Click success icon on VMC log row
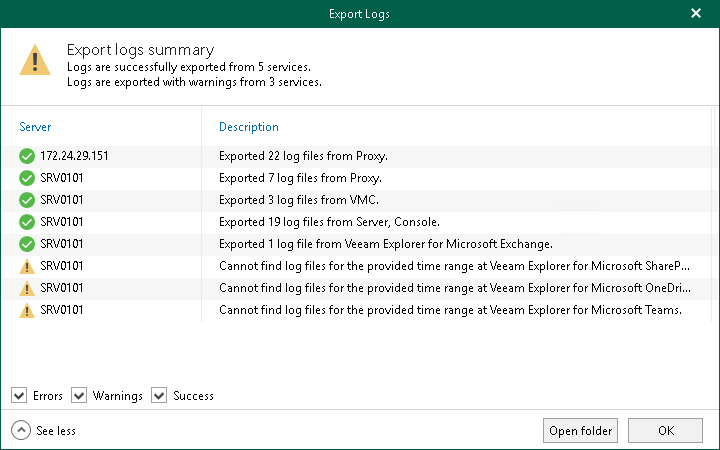 [x=27, y=200]
